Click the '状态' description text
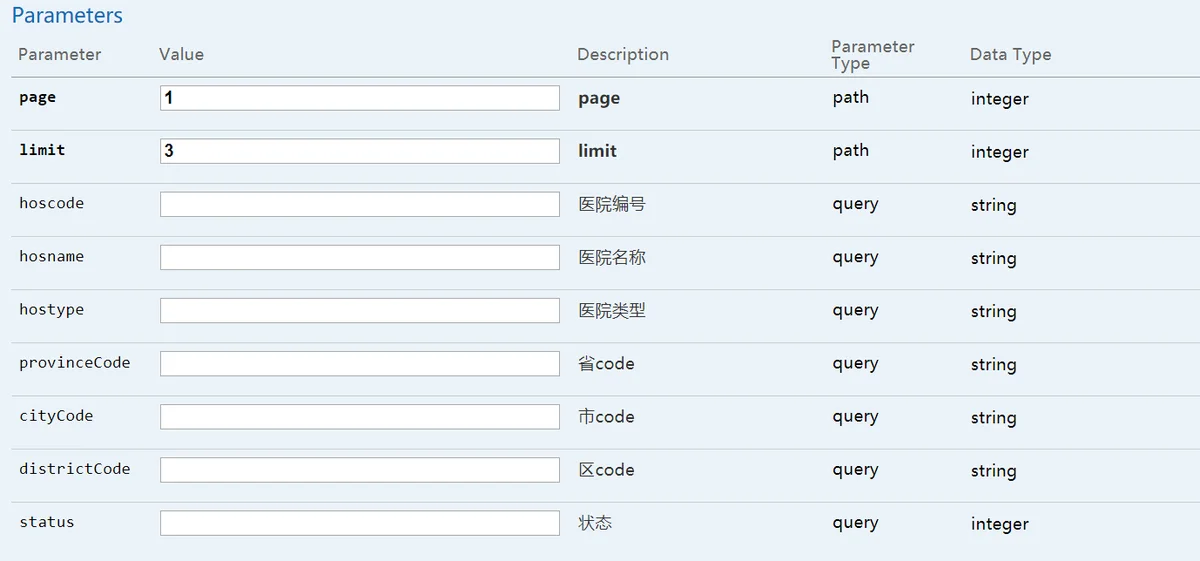The image size is (1200, 561). (x=595, y=522)
